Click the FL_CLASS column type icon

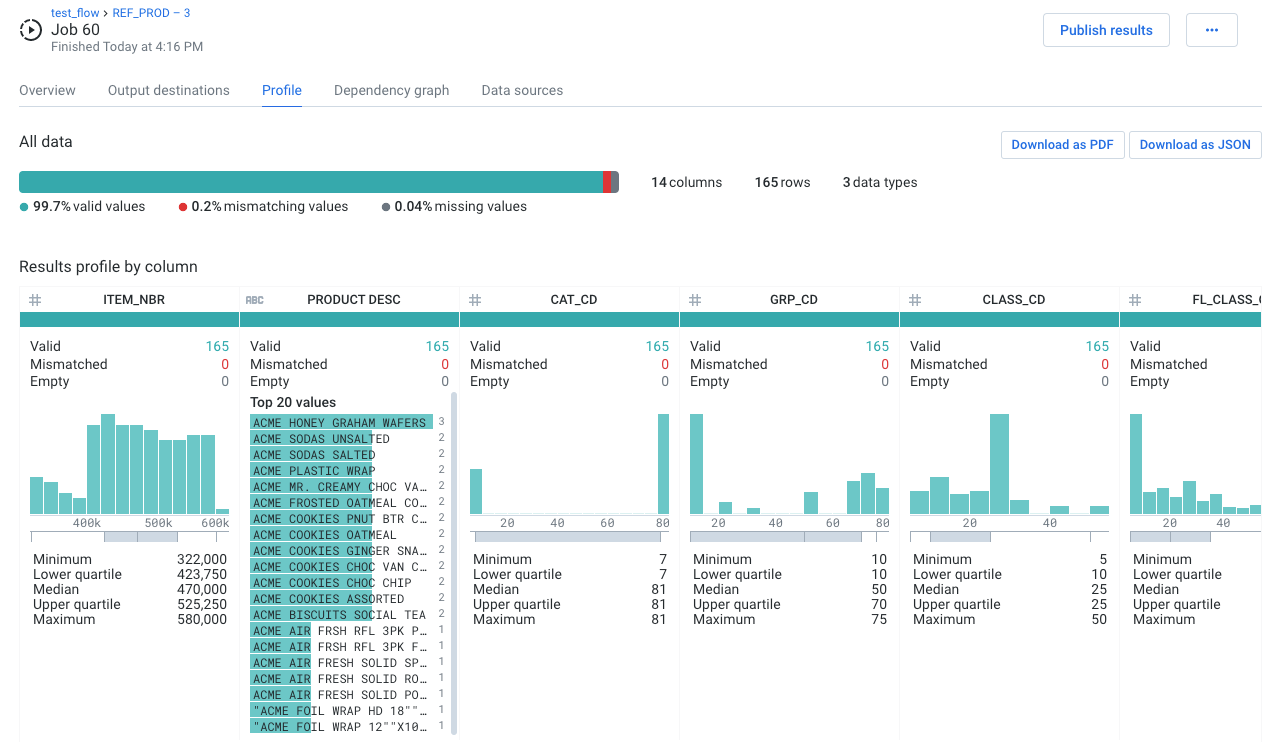tap(1135, 300)
